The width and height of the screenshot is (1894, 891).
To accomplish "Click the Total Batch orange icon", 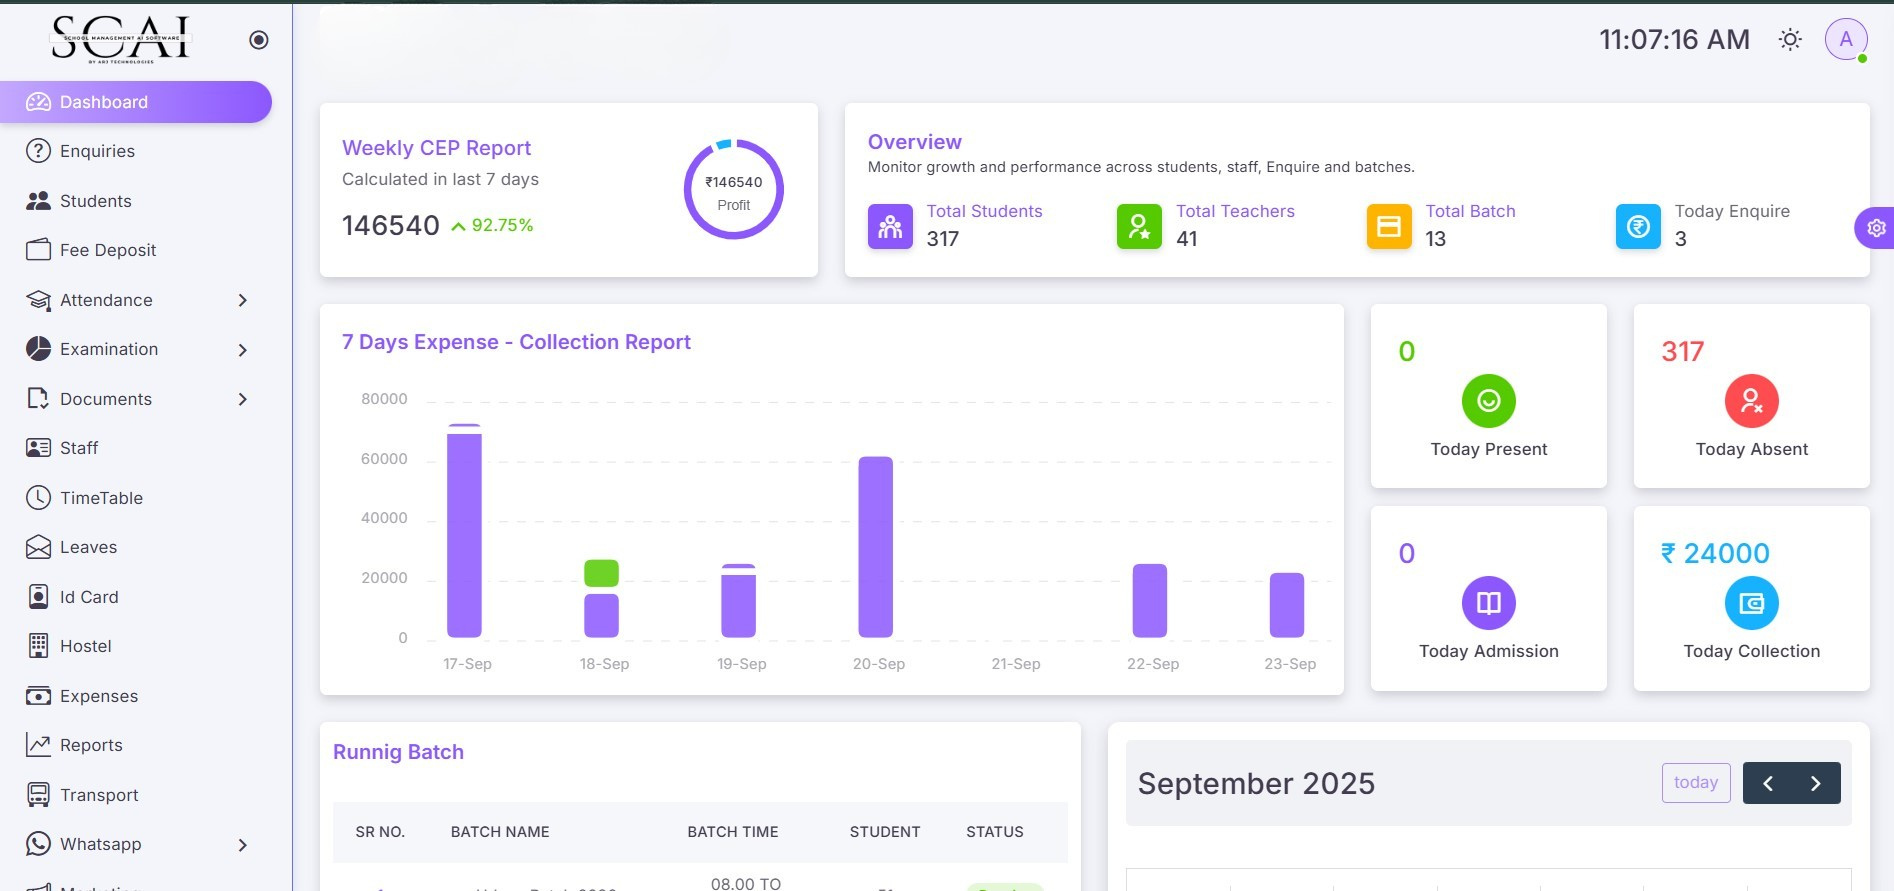I will pyautogui.click(x=1389, y=227).
